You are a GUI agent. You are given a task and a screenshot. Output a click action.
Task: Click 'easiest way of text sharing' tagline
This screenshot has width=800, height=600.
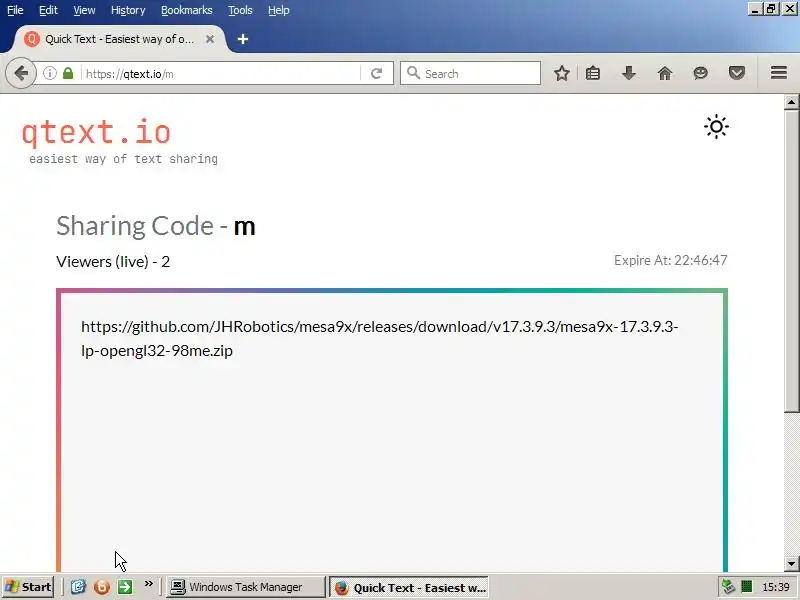123,159
